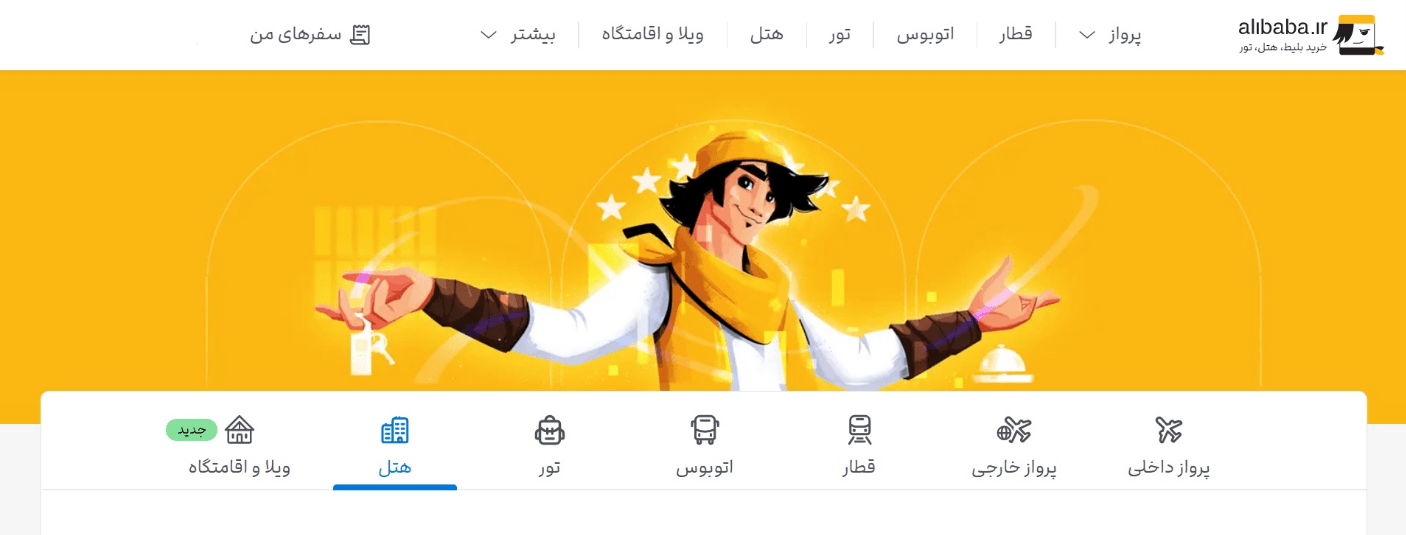Image resolution: width=1406 pixels, height=535 pixels.
Task: Open the پرواز menu in navbar
Action: click(1125, 35)
